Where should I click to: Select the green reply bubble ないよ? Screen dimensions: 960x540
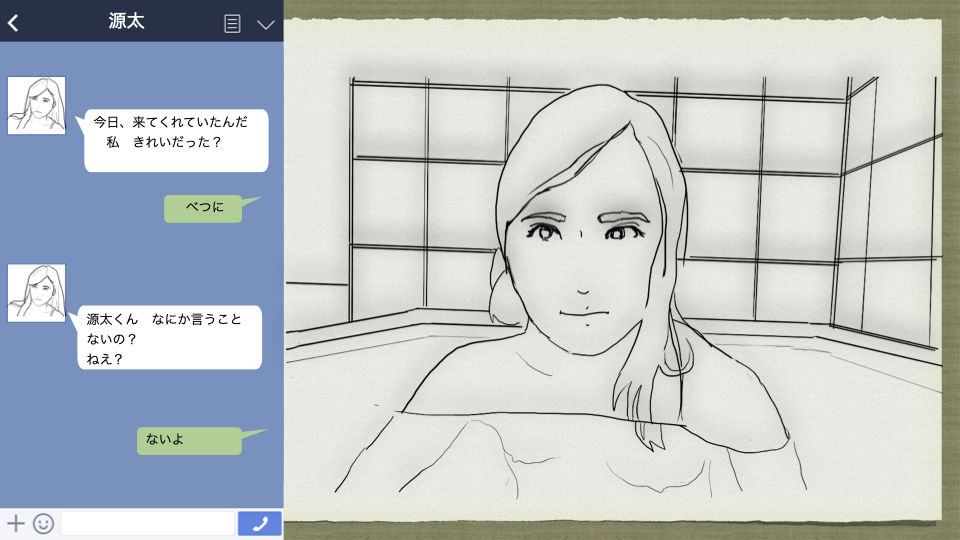pyautogui.click(x=190, y=440)
